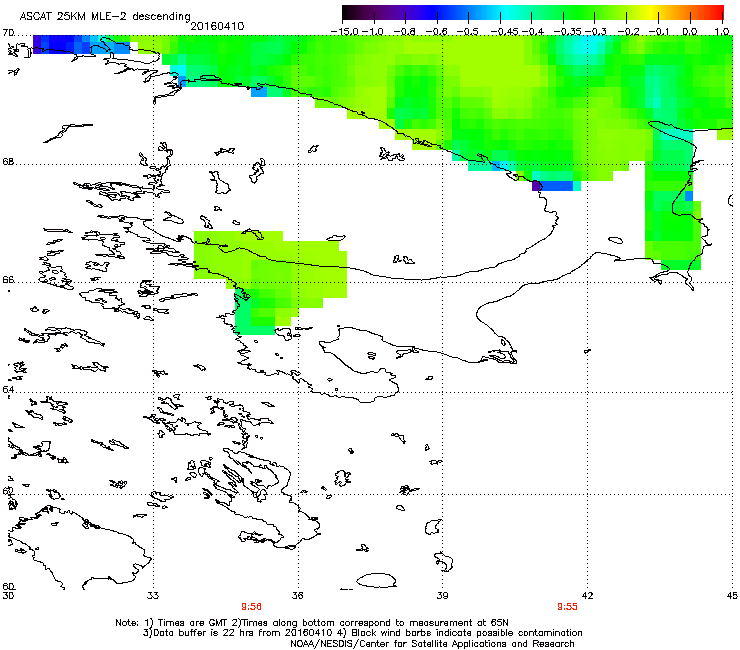Click the -0.35 color scale label
The height and width of the screenshot is (650, 740).
point(568,32)
